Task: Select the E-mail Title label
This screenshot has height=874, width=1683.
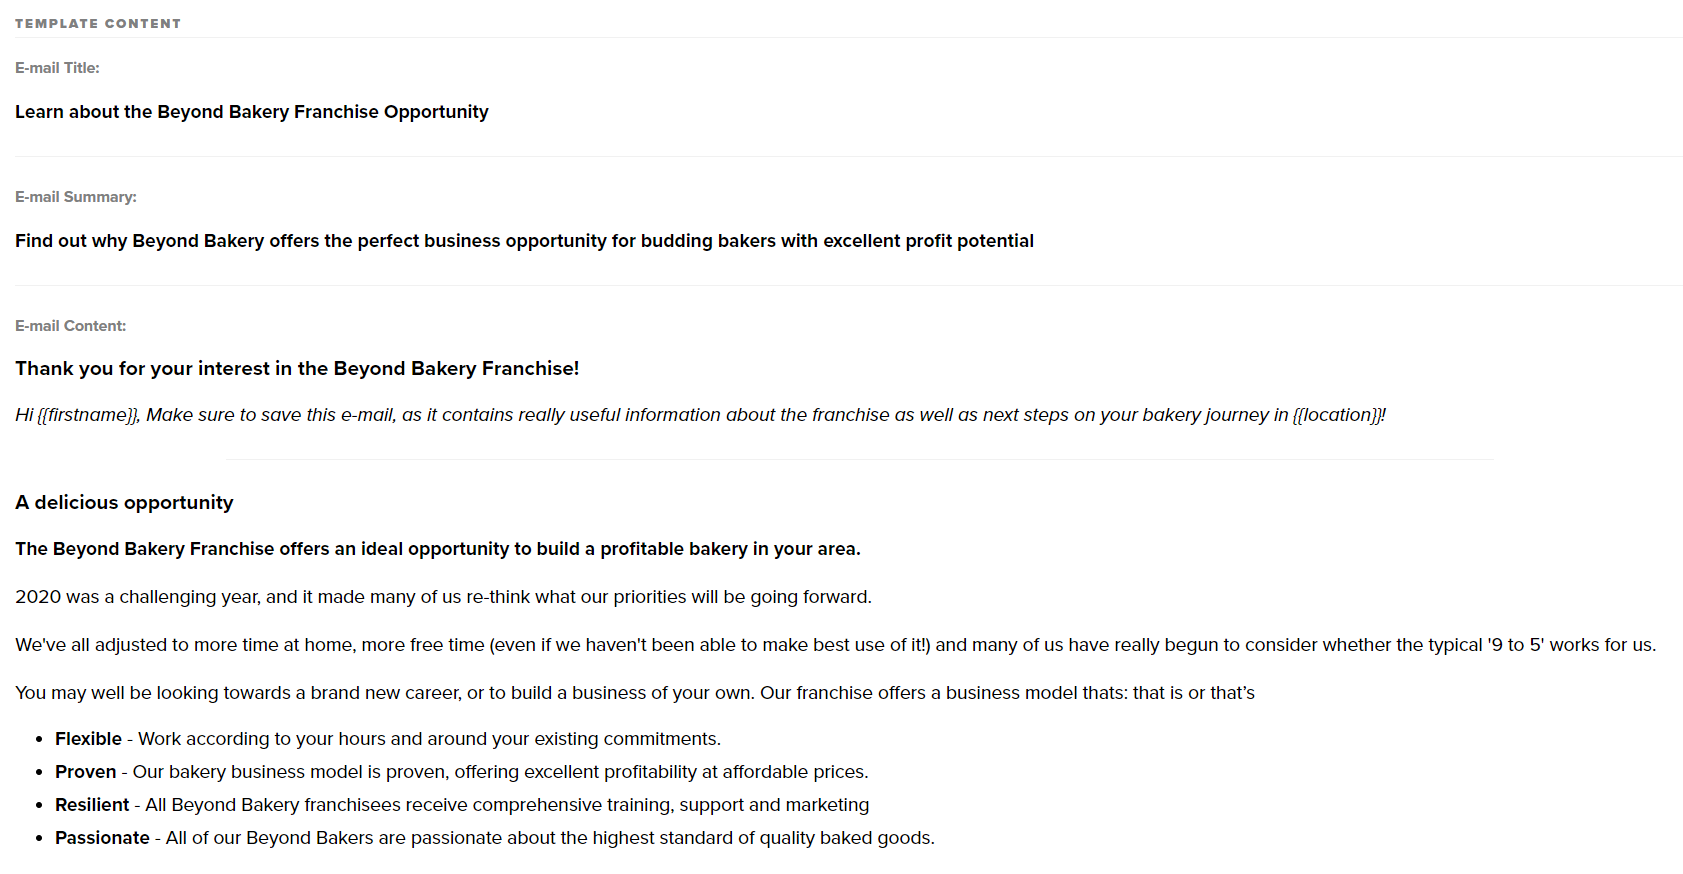Action: (57, 68)
